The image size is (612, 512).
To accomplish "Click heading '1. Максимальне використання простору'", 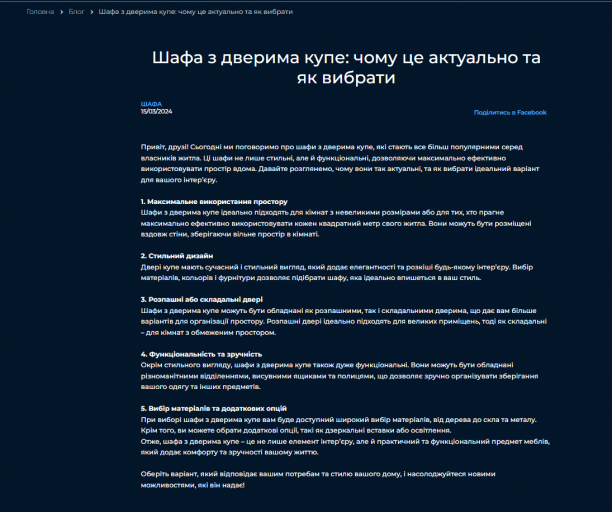I will coord(214,202).
